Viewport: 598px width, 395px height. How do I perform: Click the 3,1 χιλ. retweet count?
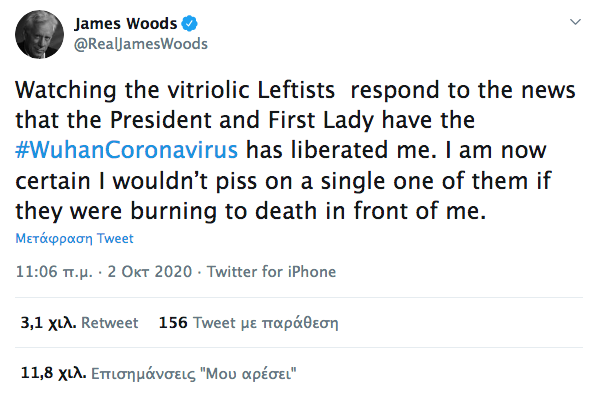48,323
